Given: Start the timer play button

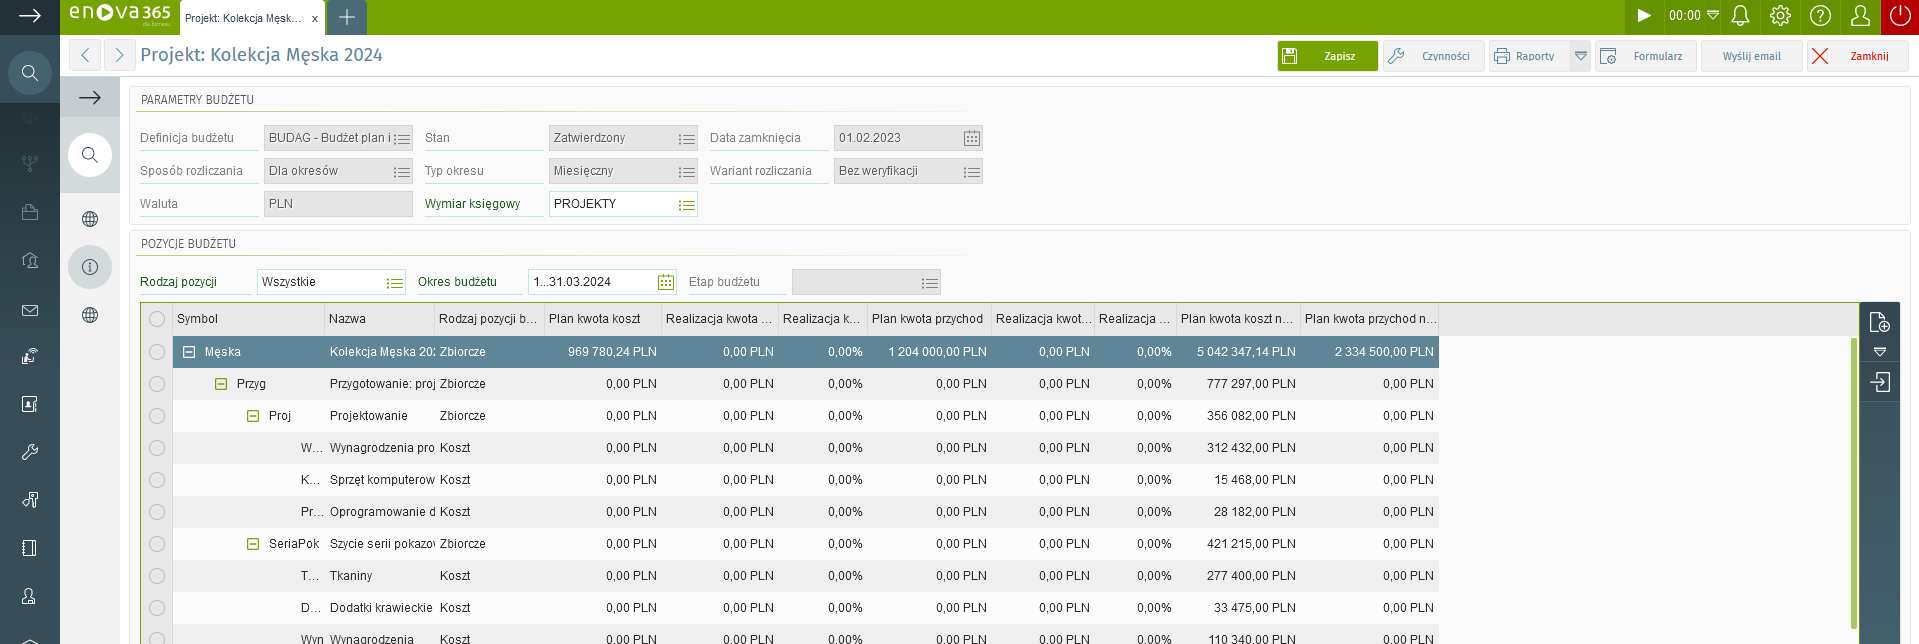Looking at the screenshot, I should click(1643, 16).
